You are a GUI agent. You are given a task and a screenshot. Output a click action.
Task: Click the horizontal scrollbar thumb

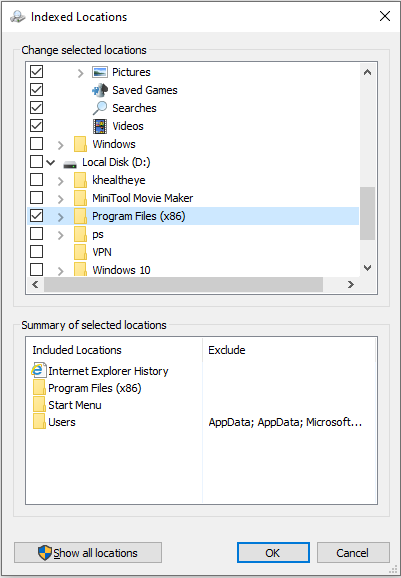[x=183, y=285]
